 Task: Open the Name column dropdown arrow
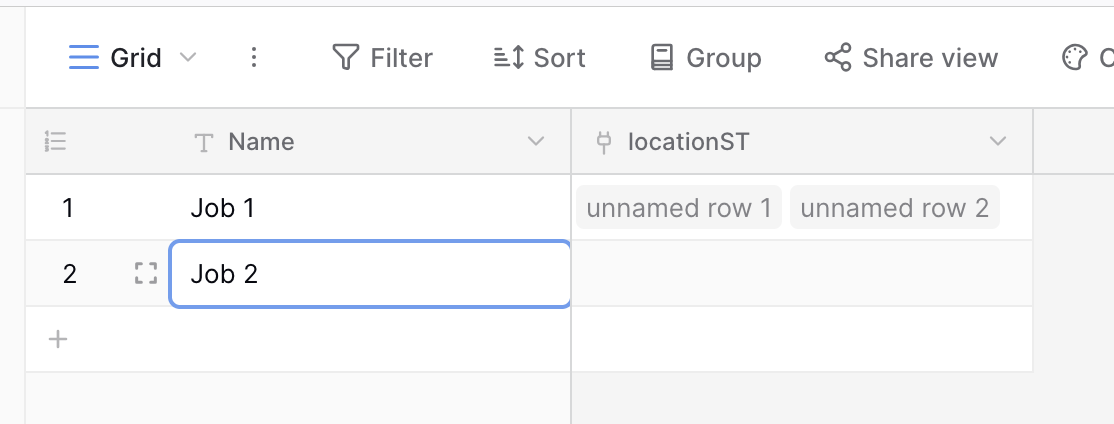click(x=536, y=141)
